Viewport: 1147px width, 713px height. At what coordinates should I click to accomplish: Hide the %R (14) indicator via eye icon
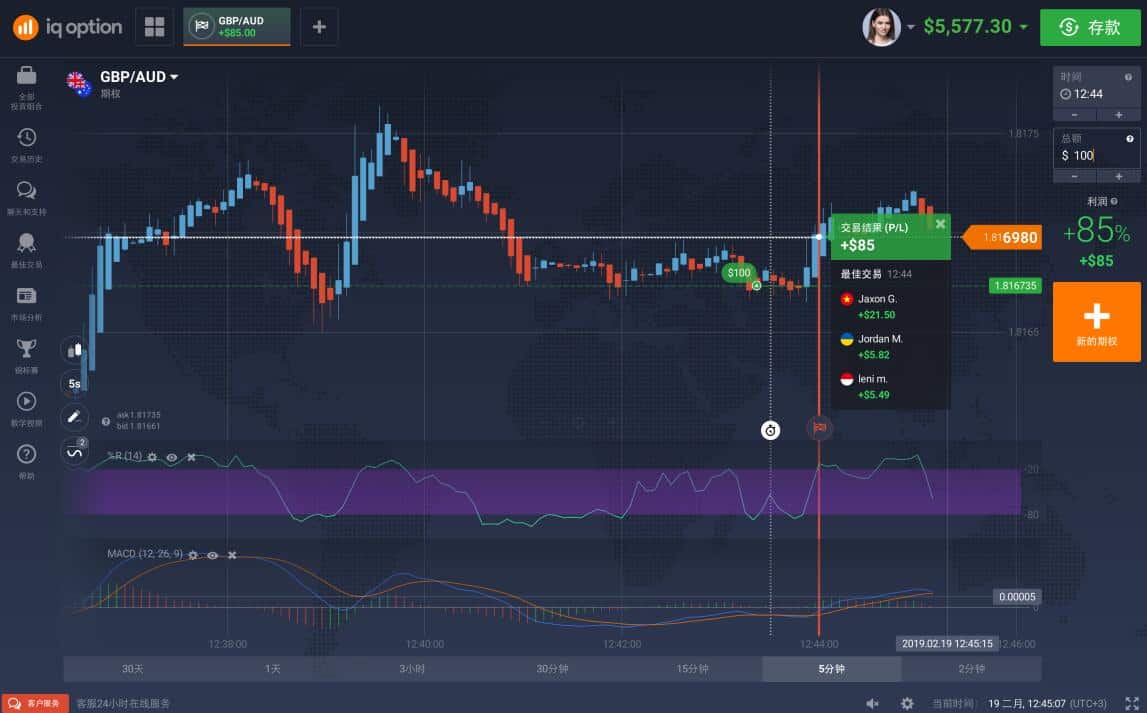tap(171, 457)
